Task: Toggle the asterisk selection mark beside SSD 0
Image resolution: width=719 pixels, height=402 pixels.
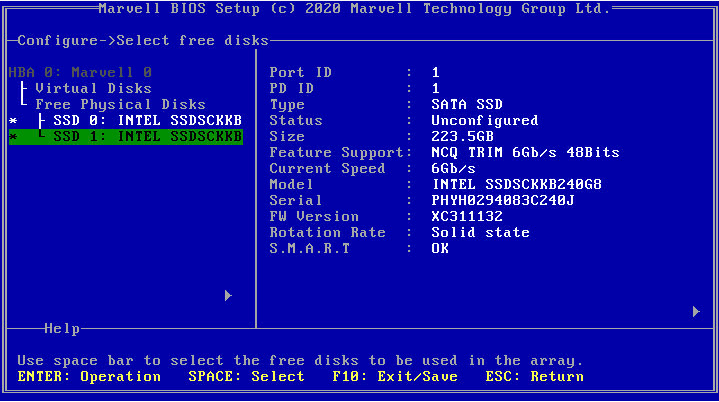Action: [13, 121]
